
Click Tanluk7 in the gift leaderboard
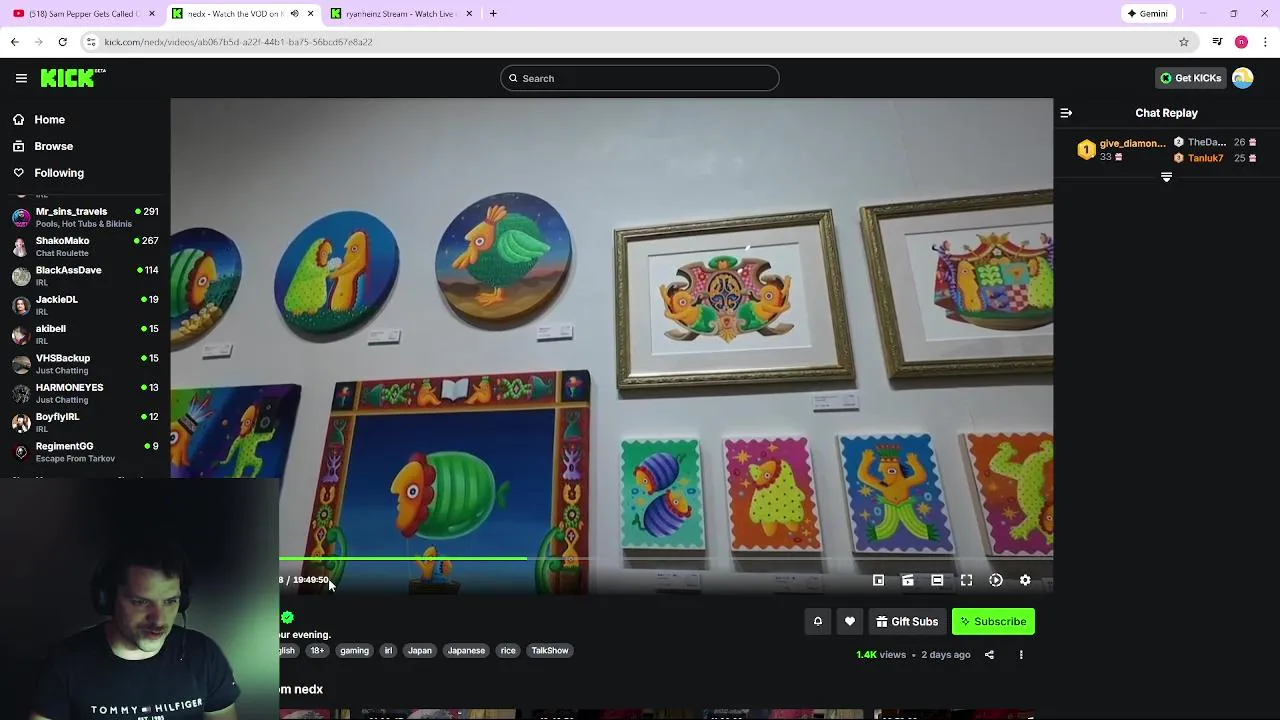1206,158
